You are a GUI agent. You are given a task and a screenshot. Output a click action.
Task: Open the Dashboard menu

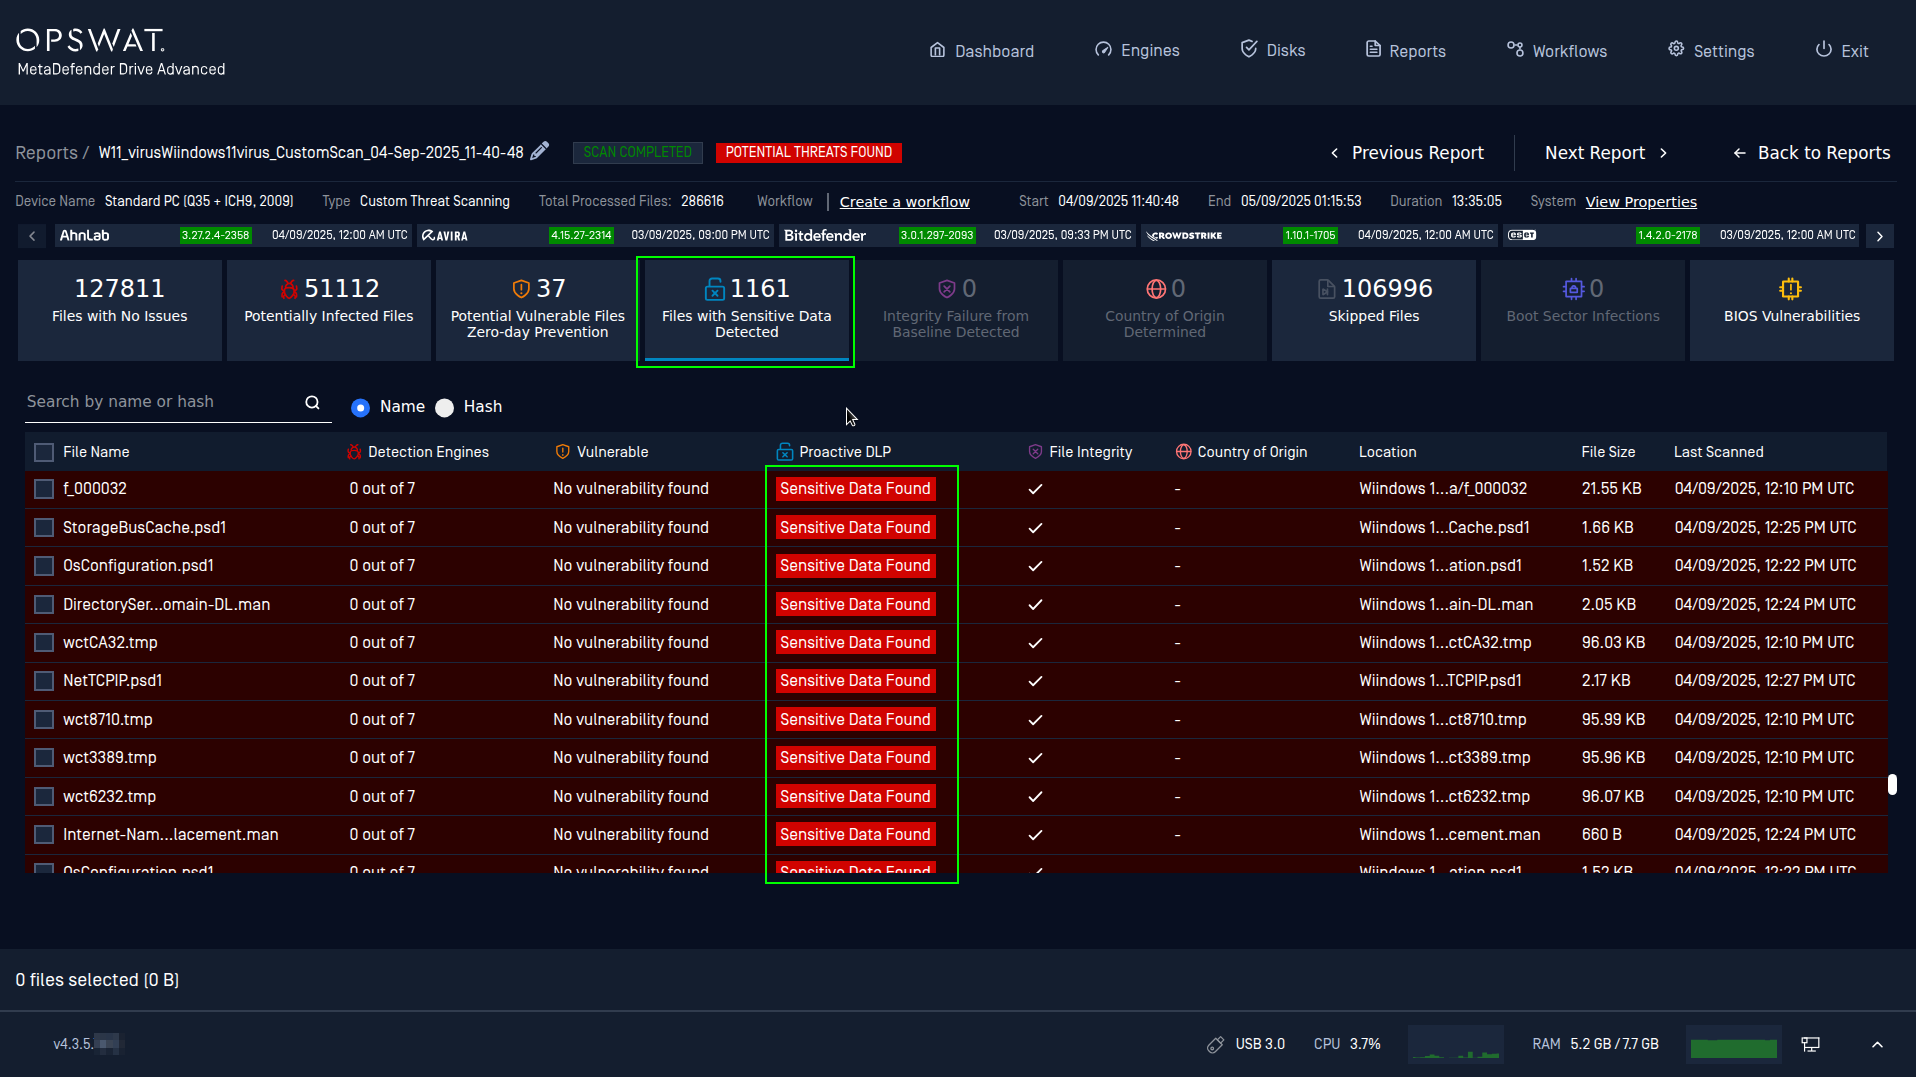pyautogui.click(x=981, y=51)
